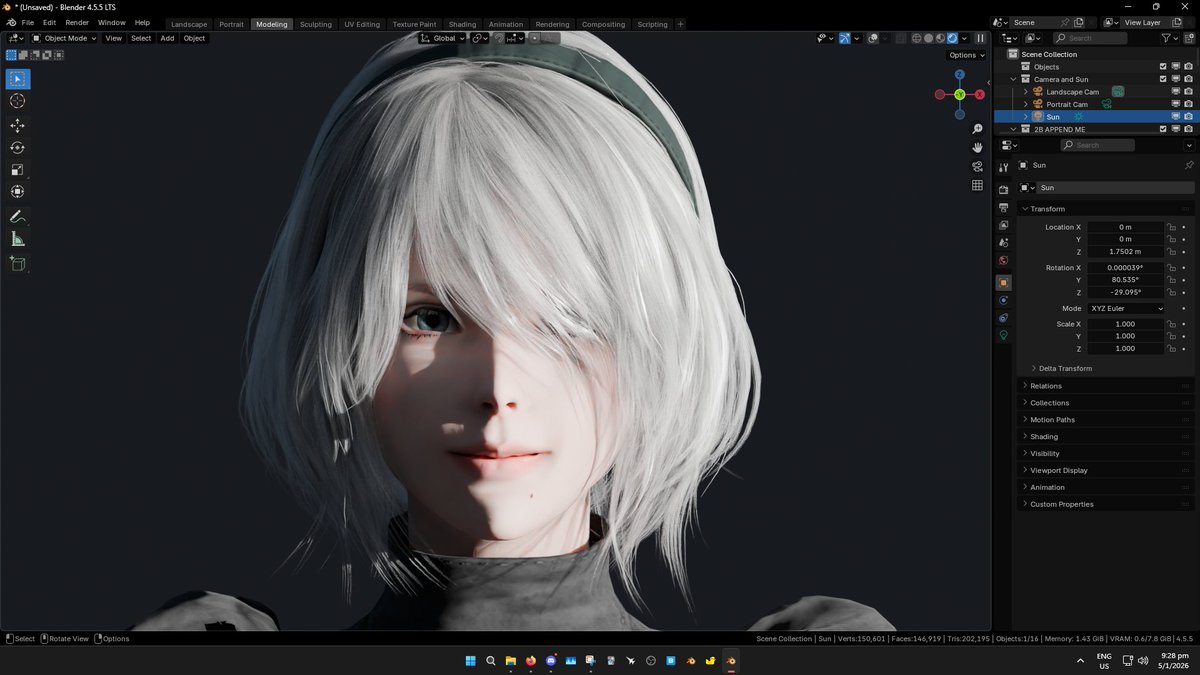Select the Move tool
This screenshot has height=675, width=1200.
coord(17,126)
